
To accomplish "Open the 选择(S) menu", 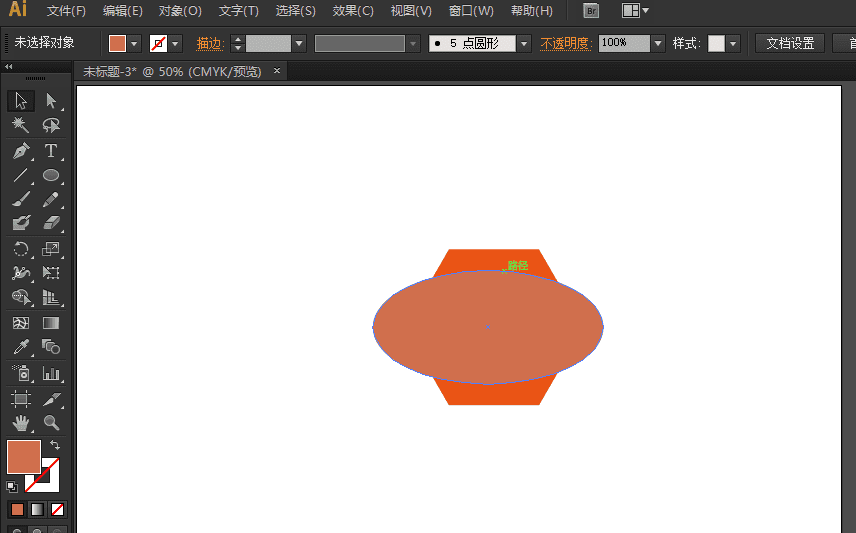I will pyautogui.click(x=295, y=11).
